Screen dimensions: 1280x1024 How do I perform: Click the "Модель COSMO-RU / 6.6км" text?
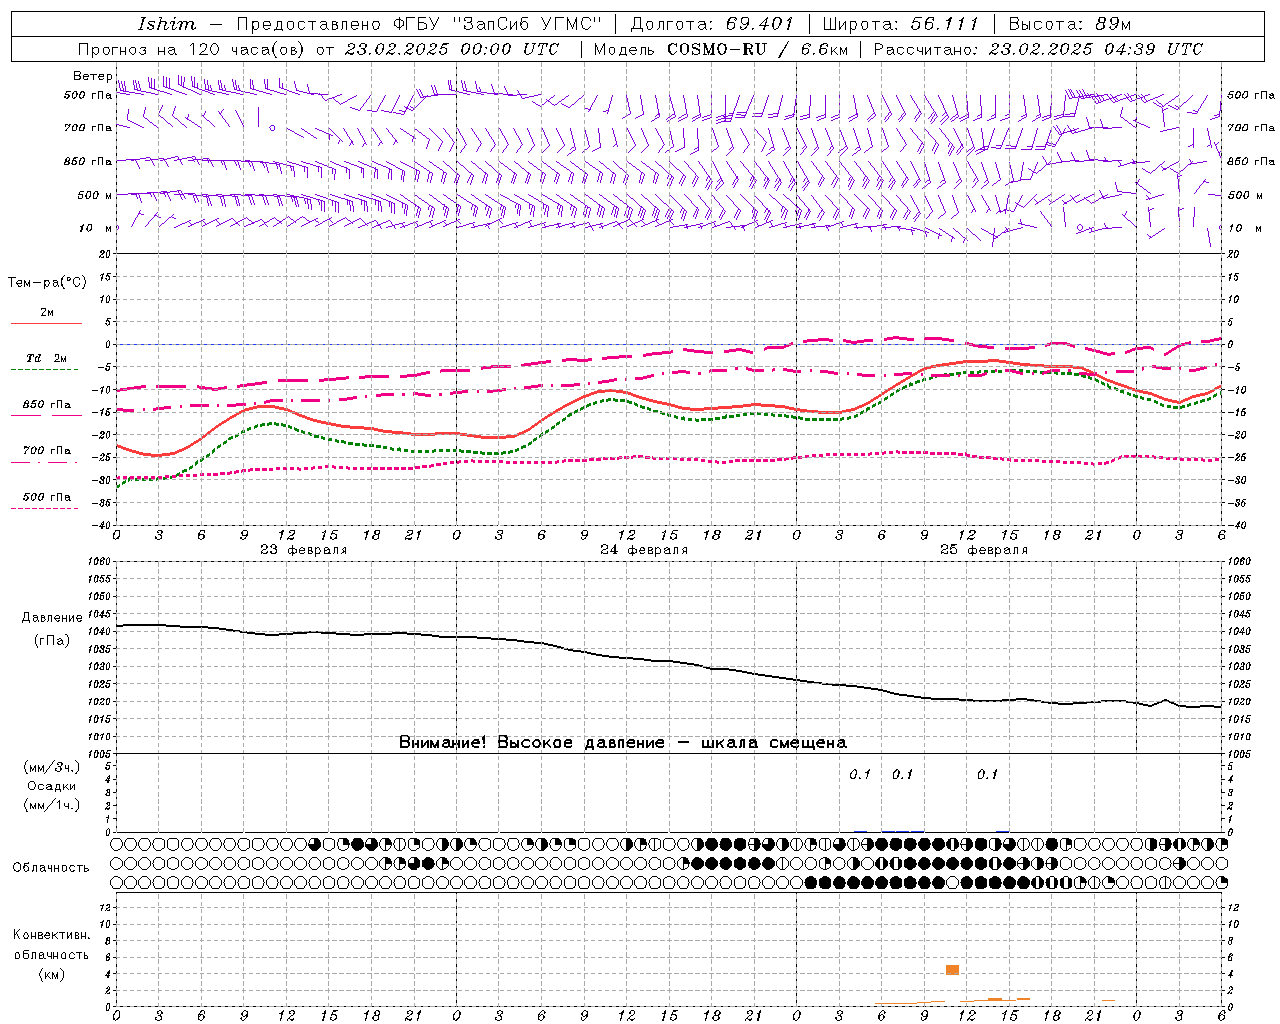721,49
